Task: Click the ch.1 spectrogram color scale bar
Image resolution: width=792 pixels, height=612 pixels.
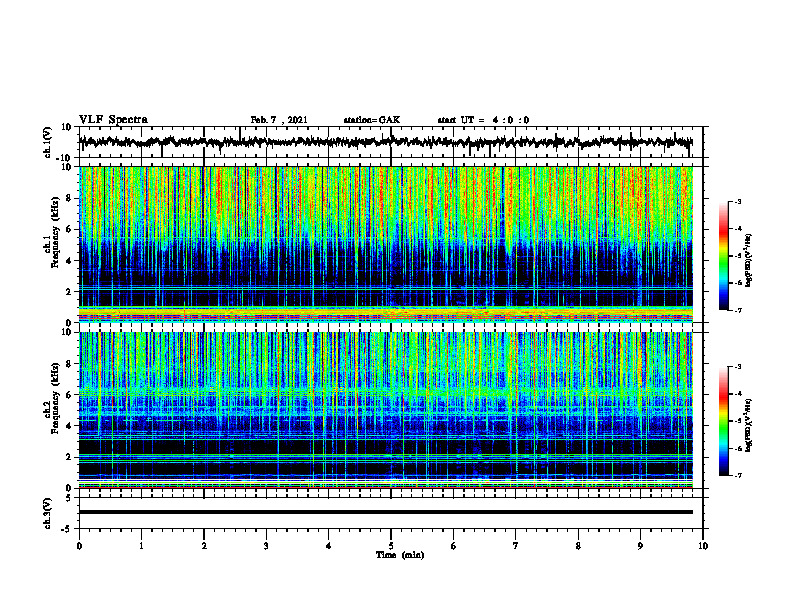Action: (724, 256)
